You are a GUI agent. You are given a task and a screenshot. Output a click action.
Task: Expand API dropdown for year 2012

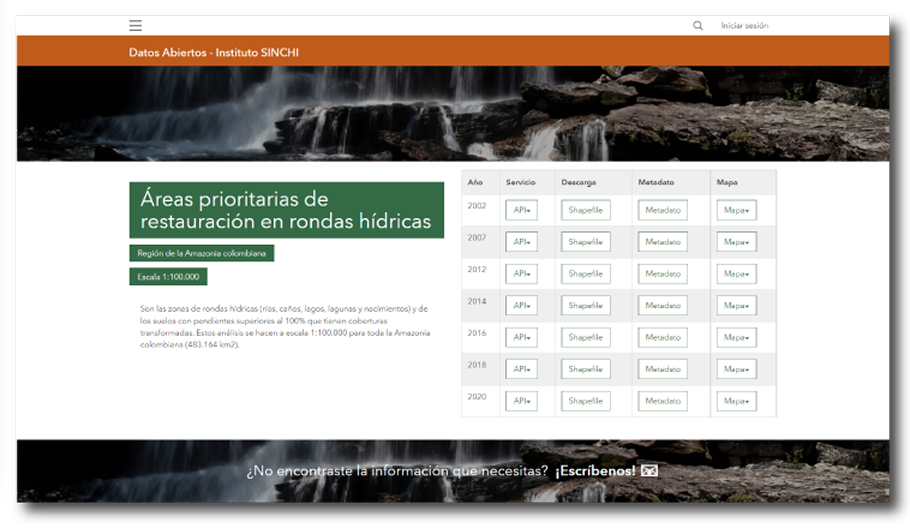pos(521,274)
